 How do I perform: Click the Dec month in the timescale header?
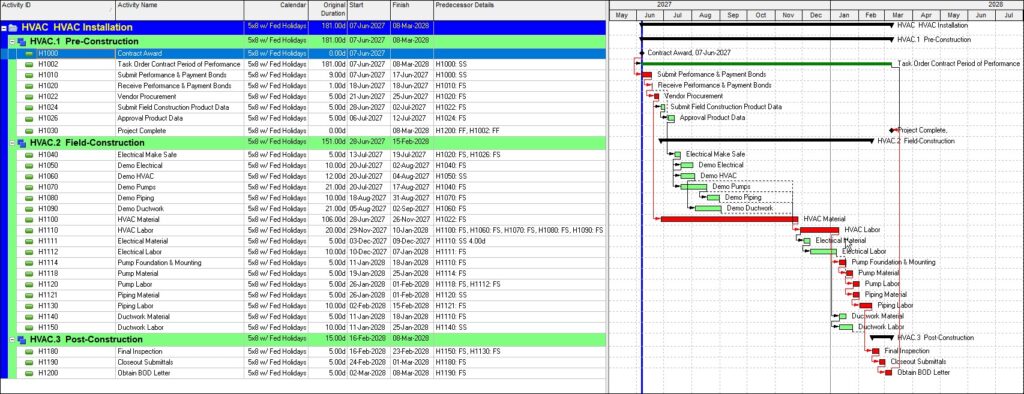816,14
